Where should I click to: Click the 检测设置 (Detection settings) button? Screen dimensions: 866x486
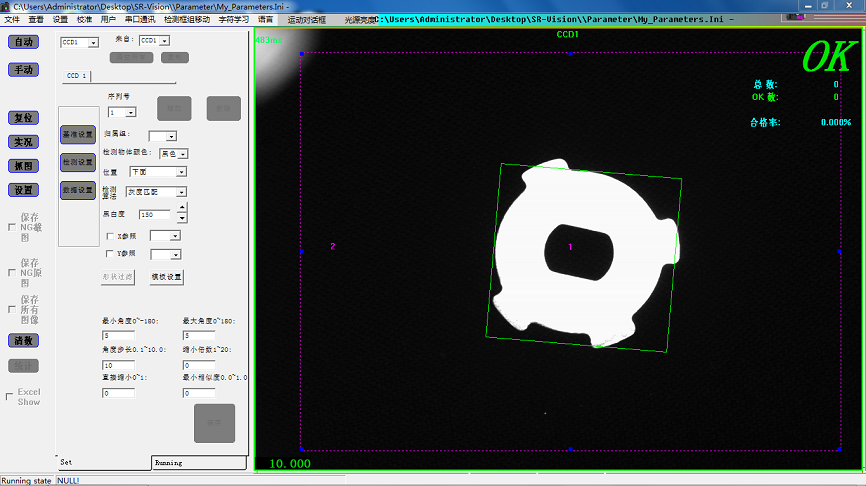pyautogui.click(x=78, y=161)
